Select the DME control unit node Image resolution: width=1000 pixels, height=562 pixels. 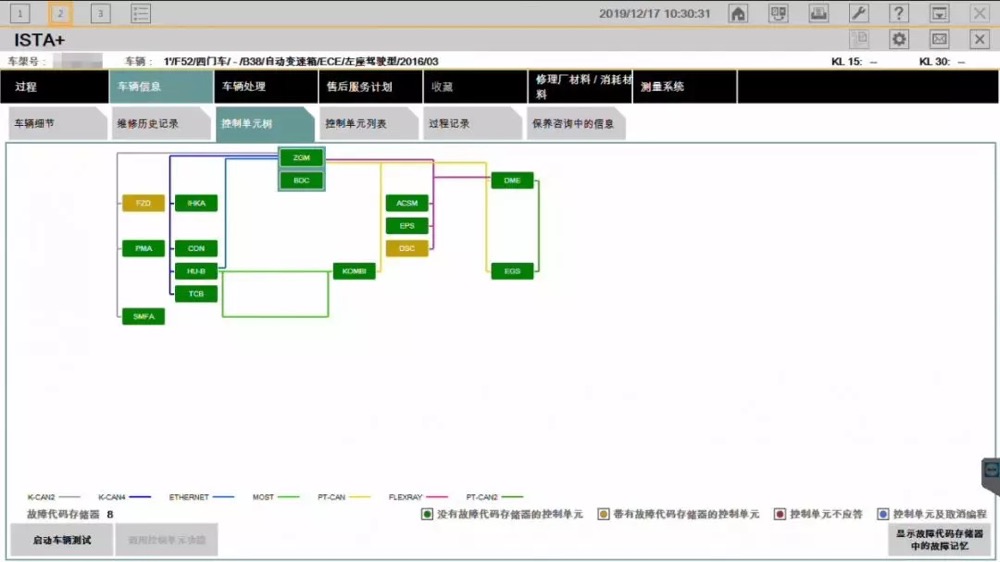(x=512, y=181)
